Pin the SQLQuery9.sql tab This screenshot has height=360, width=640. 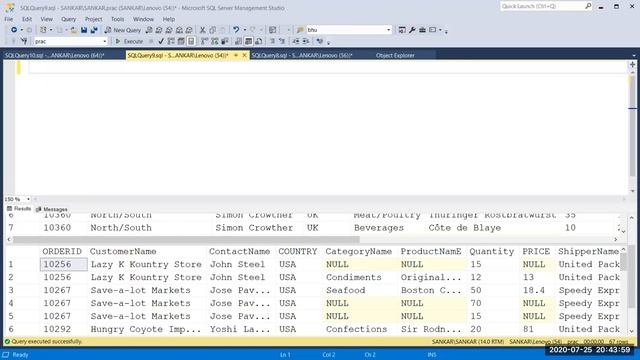[236, 55]
